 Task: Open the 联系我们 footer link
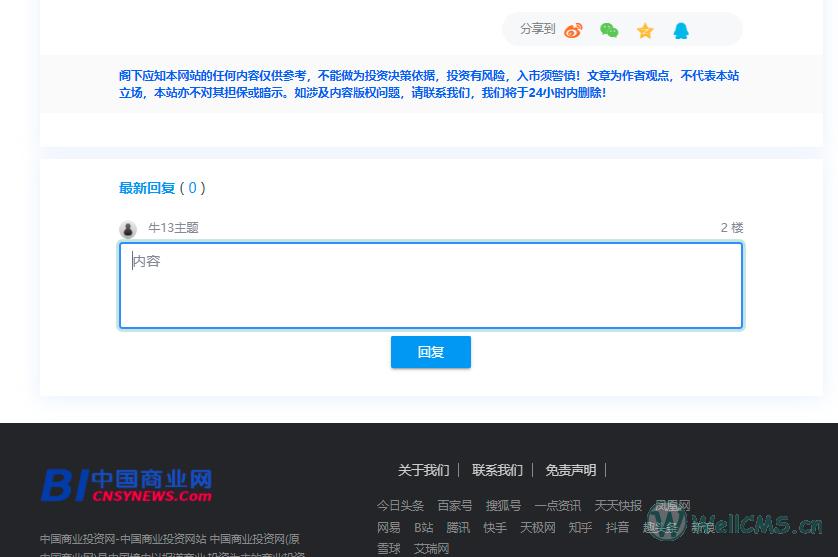pyautogui.click(x=497, y=470)
